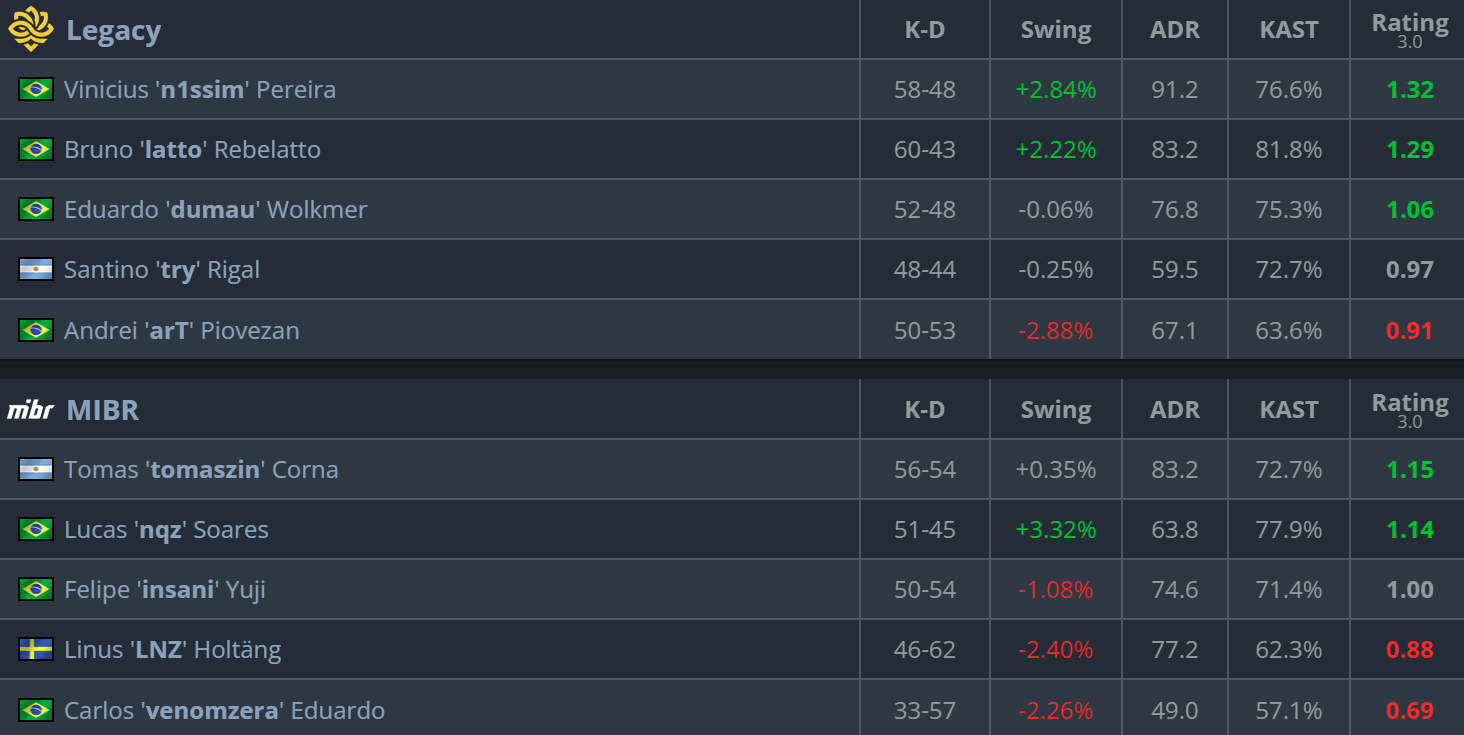Click the Argentina flag beside Santino 'try' Rigal

[x=36, y=269]
